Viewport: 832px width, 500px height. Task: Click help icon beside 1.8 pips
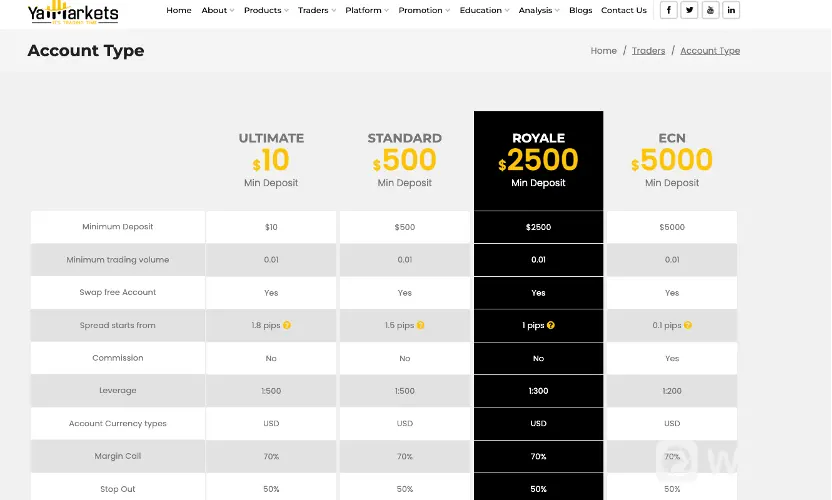coord(287,325)
